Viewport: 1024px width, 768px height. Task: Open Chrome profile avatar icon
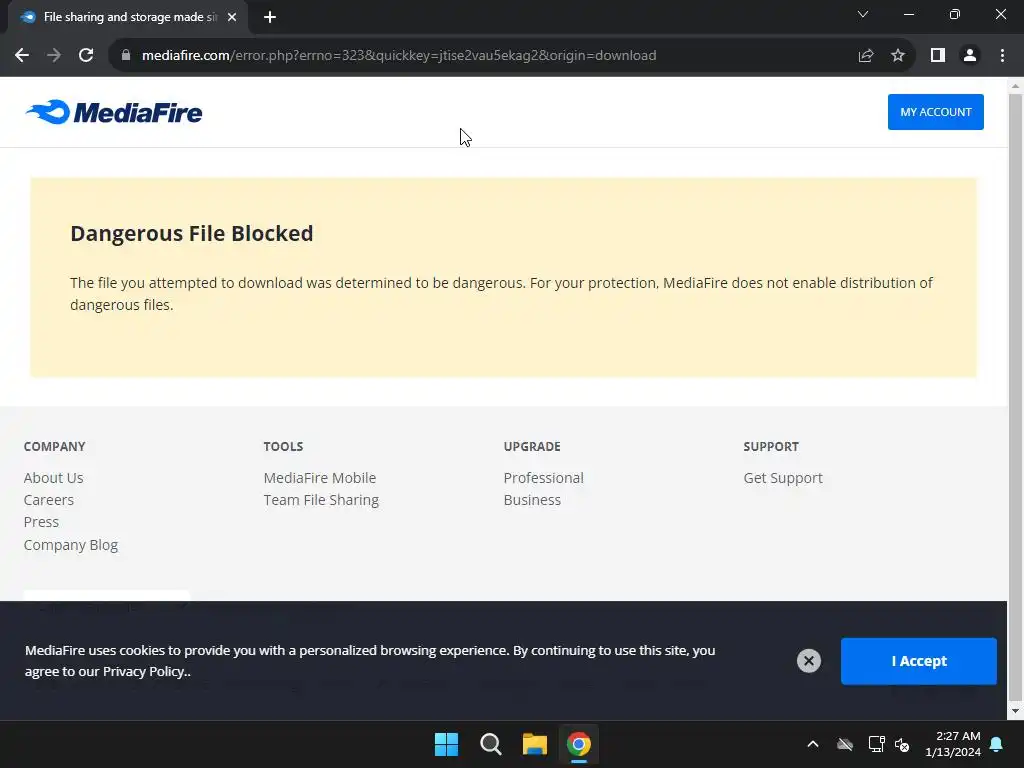970,56
